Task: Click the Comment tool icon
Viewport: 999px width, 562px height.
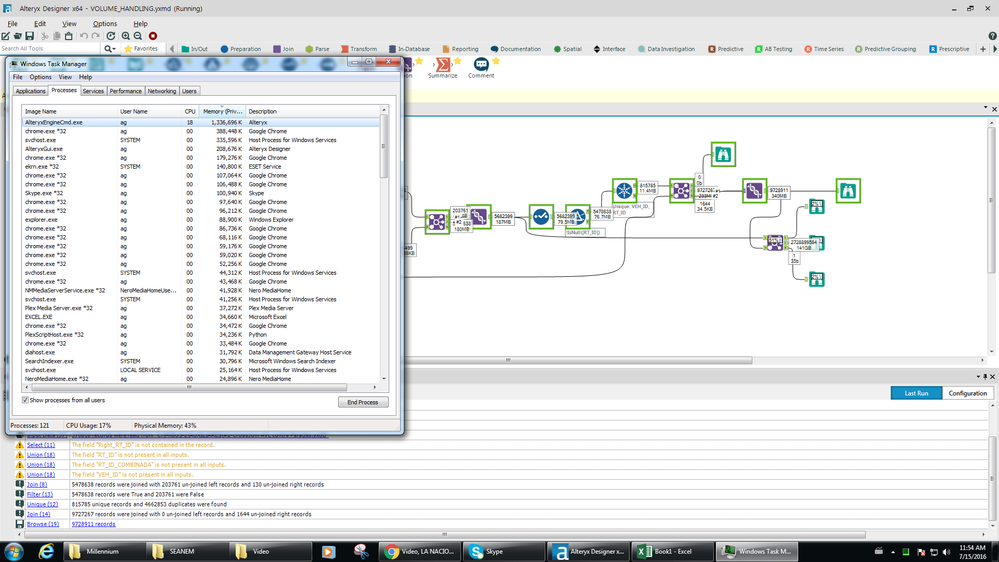Action: (481, 65)
